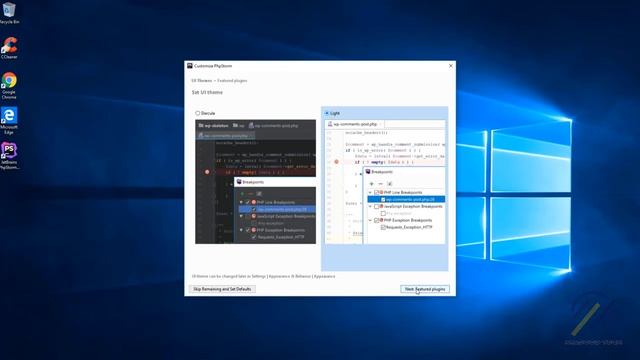640x360 pixels.
Task: Click the PhpStorm icon in the dialog title bar
Action: point(190,66)
